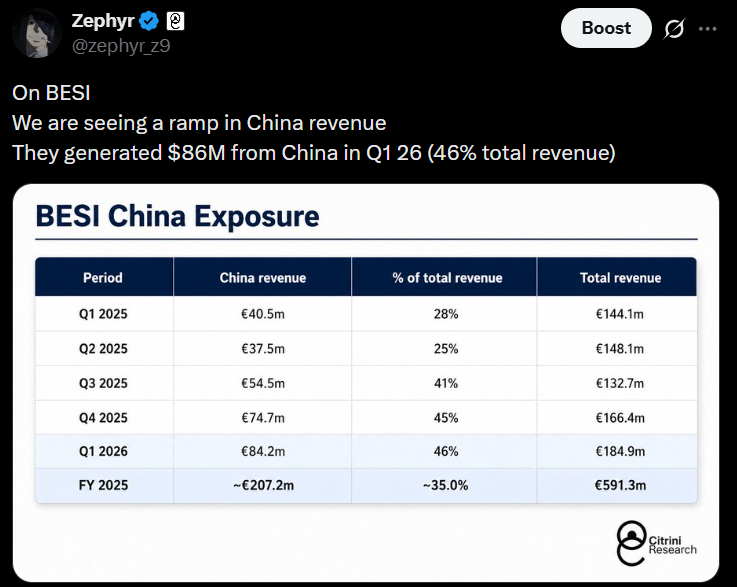Viewport: 737px width, 587px height.
Task: Select the Q4 2025 period cell
Action: coord(103,418)
